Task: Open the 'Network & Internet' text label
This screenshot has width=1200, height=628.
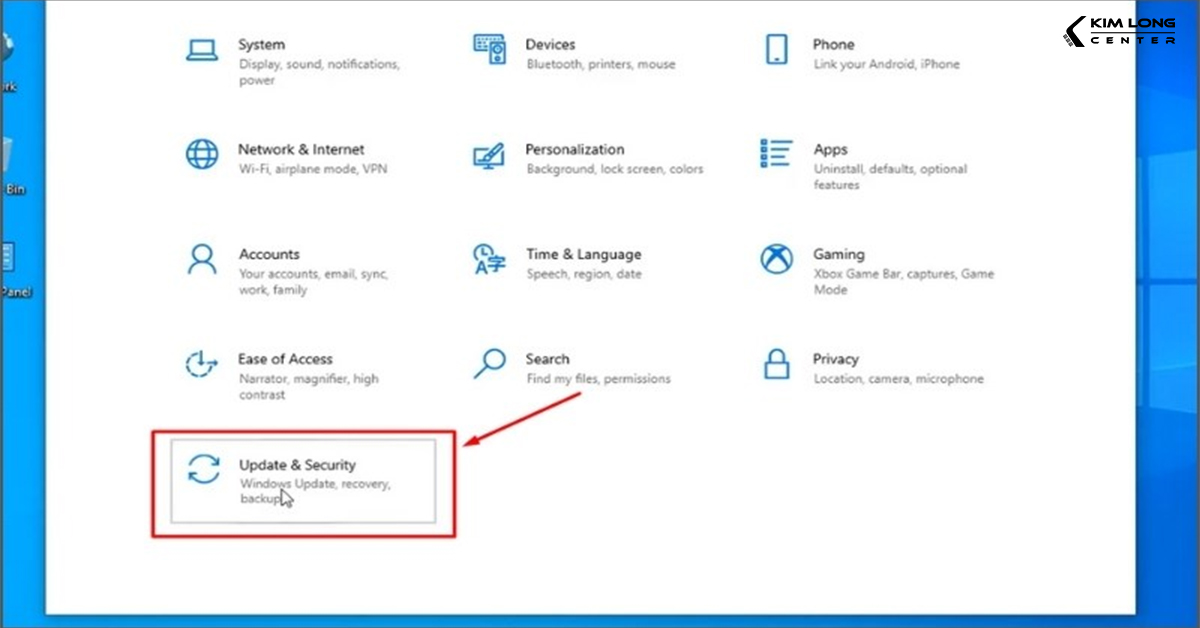Action: pyautogui.click(x=301, y=149)
